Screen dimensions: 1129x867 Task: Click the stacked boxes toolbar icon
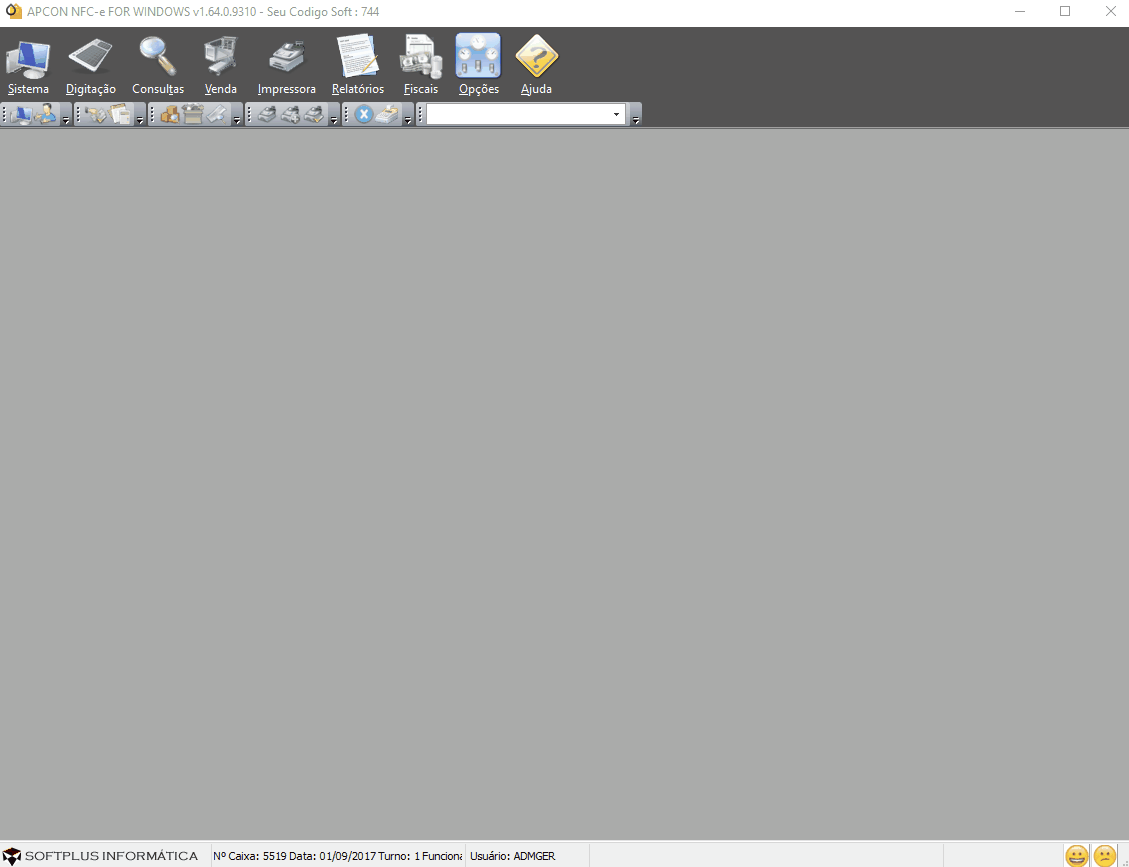pyautogui.click(x=169, y=114)
